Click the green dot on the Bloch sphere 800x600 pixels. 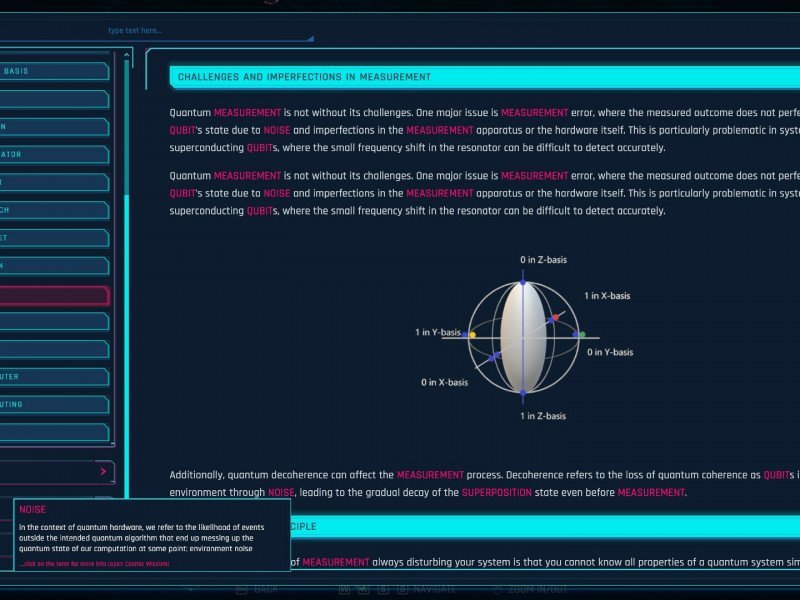pos(581,334)
